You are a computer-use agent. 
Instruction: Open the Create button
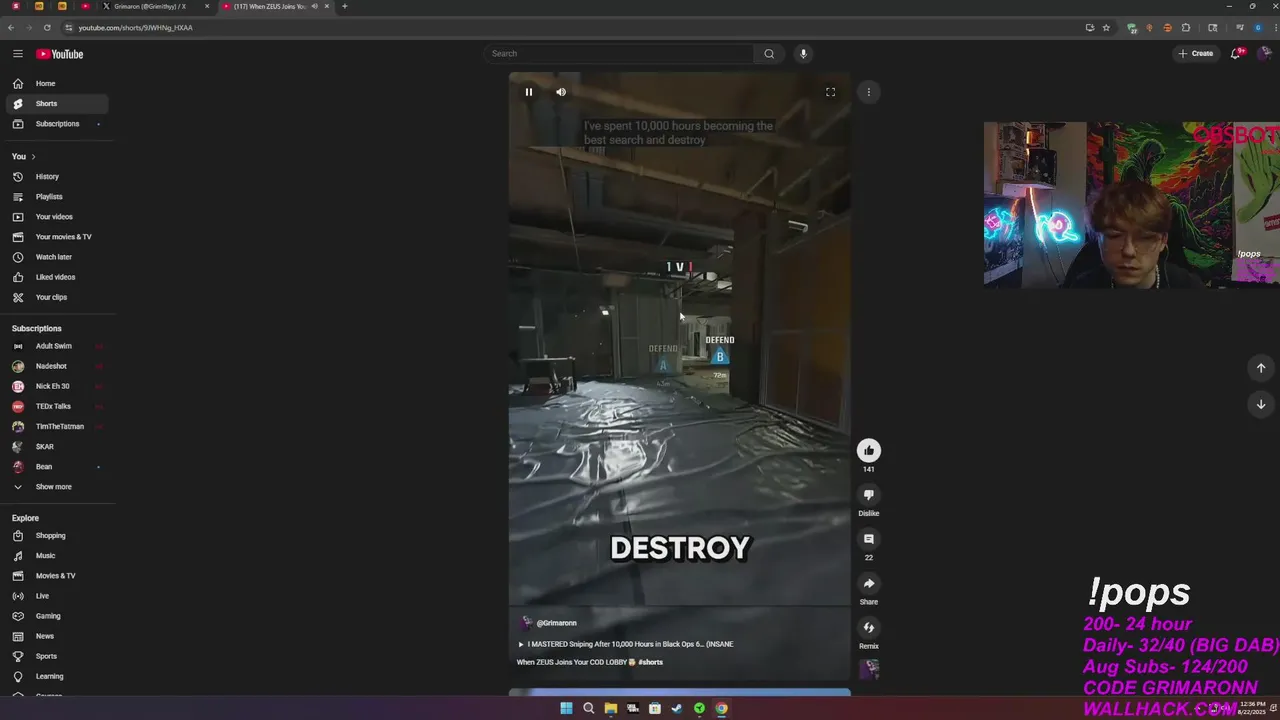1196,54
